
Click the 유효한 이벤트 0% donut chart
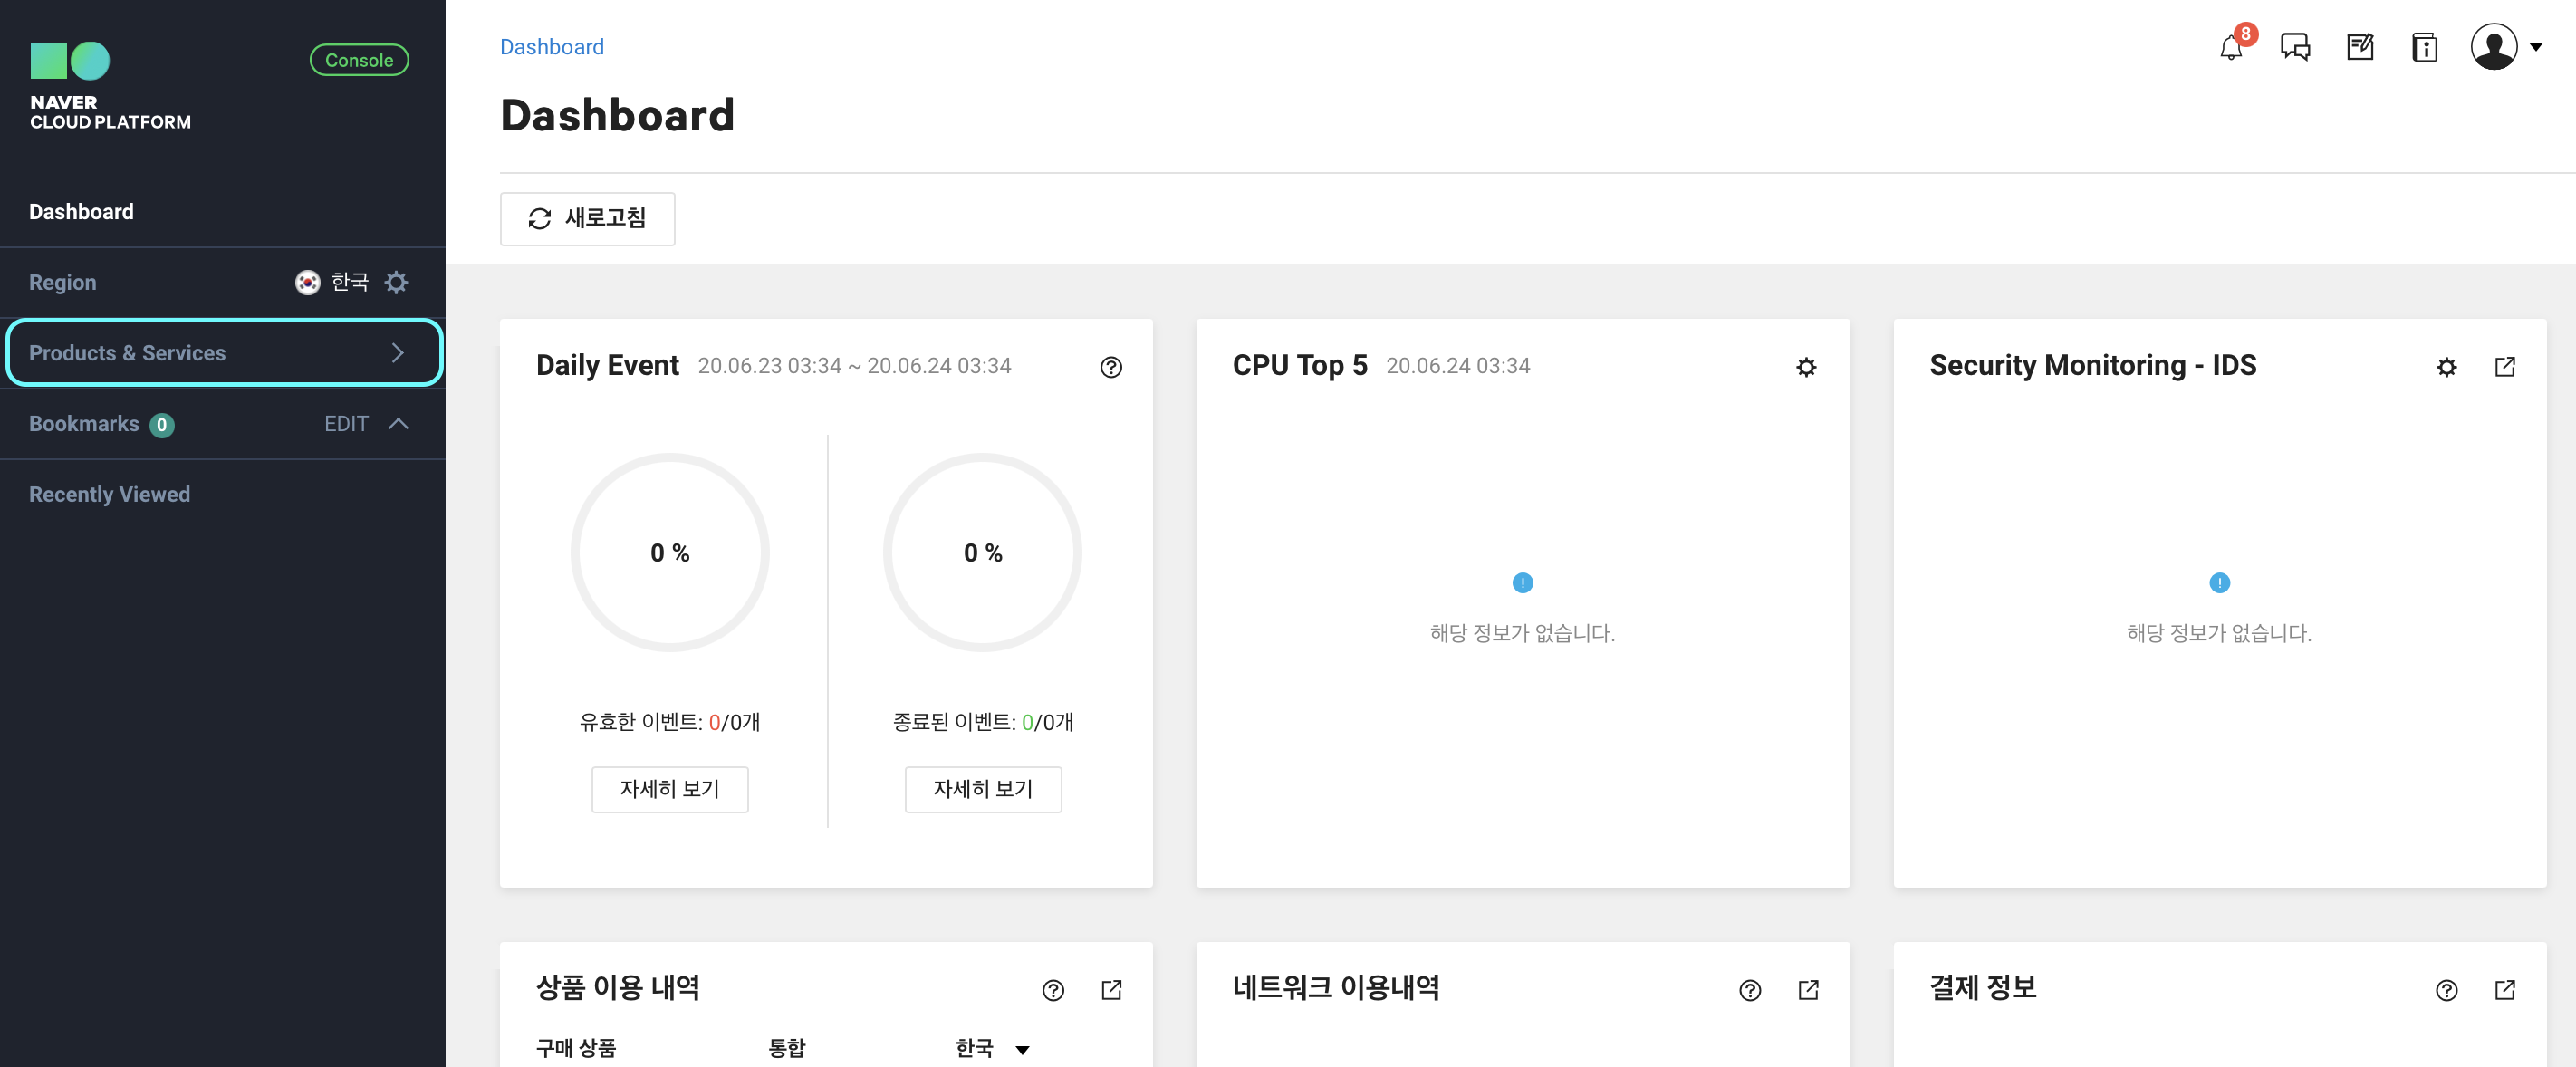(669, 553)
